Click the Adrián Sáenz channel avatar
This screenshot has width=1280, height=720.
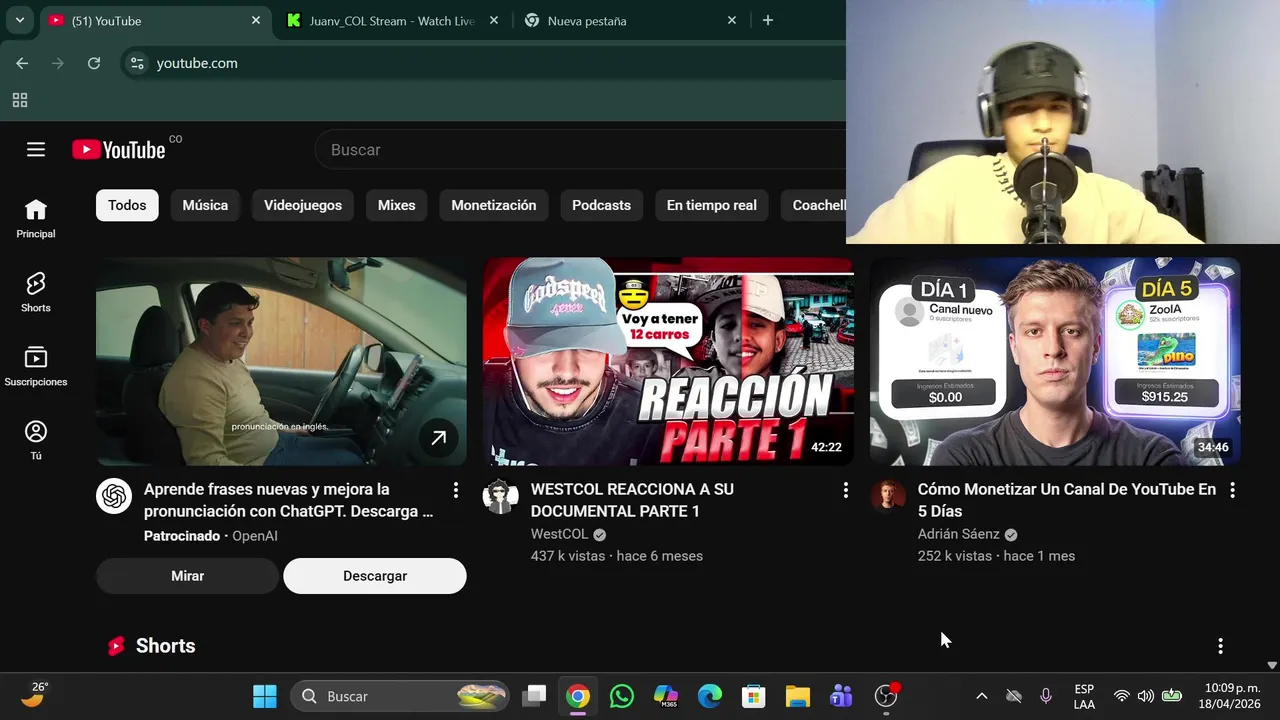pos(888,496)
